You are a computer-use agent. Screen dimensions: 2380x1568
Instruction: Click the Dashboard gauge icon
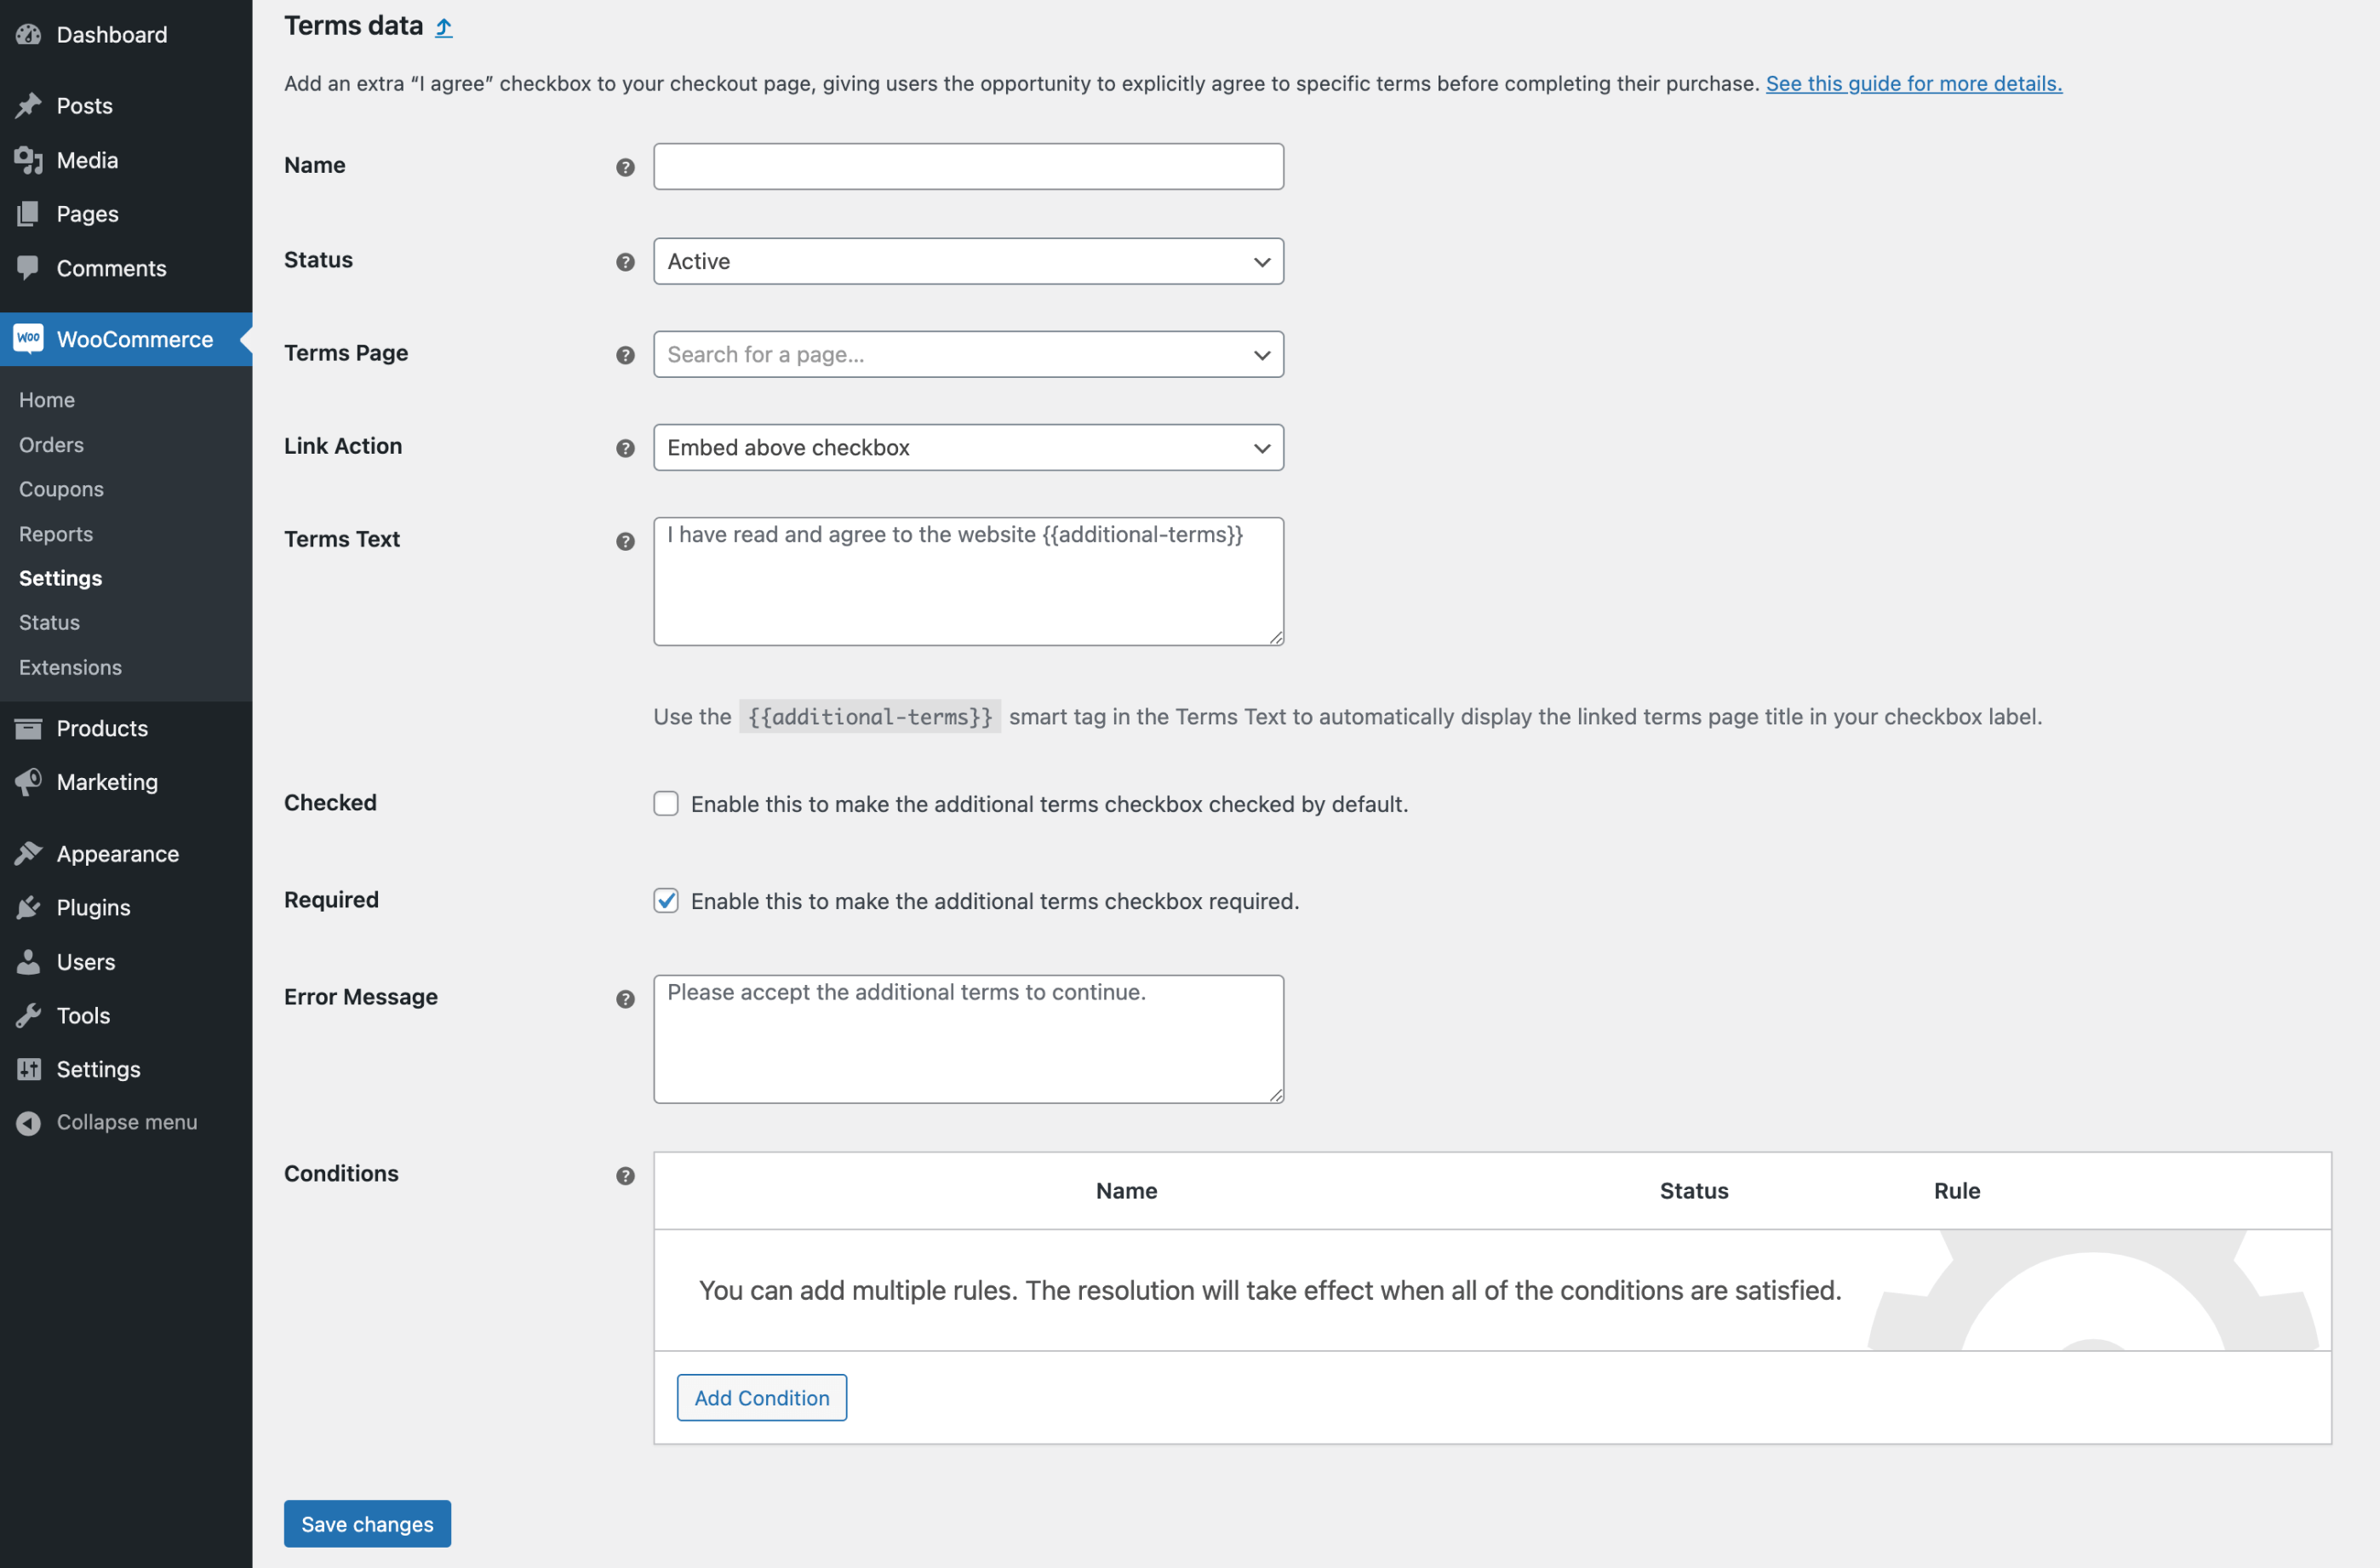tap(28, 35)
